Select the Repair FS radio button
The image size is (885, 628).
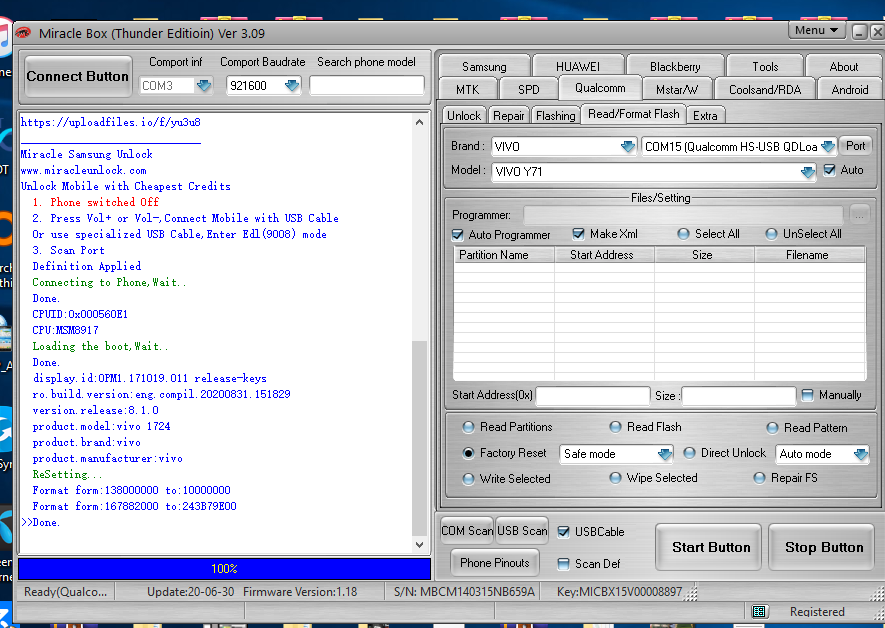tap(759, 478)
